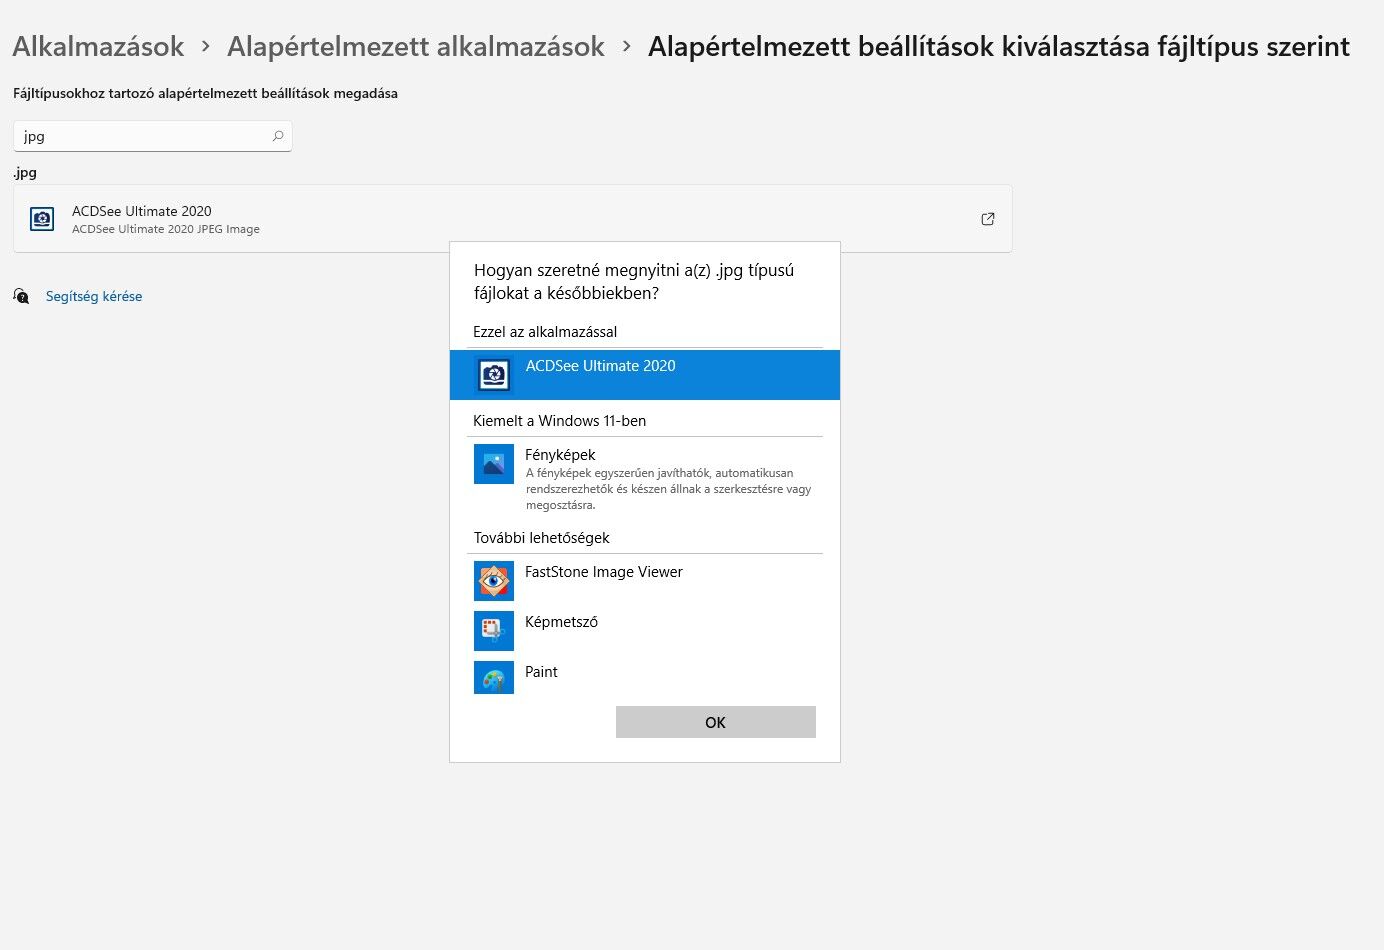The width and height of the screenshot is (1384, 950).
Task: Click the search magnifier icon
Action: coord(278,136)
